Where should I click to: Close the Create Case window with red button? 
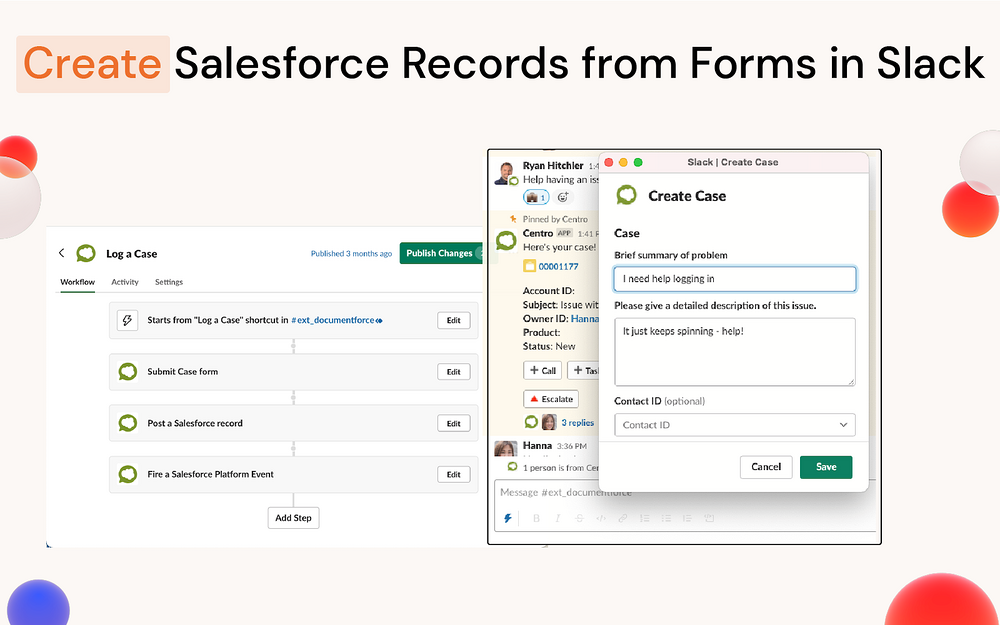[608, 162]
